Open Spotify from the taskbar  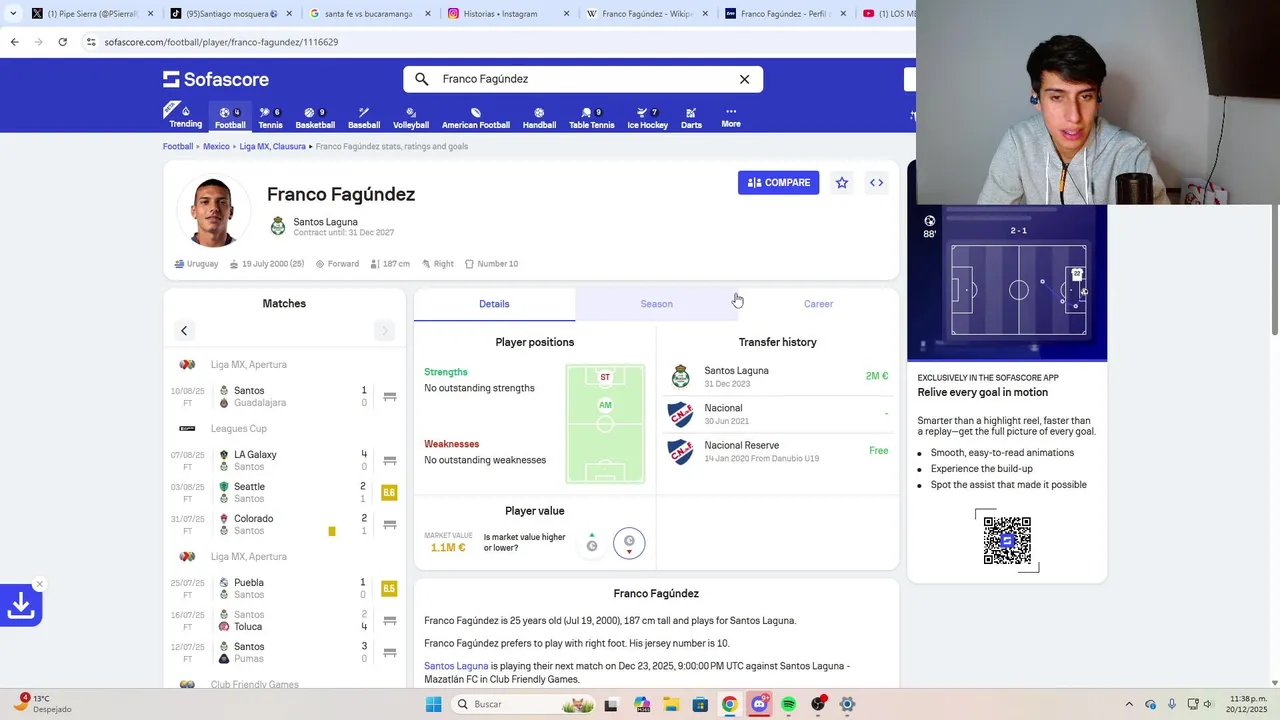click(788, 704)
